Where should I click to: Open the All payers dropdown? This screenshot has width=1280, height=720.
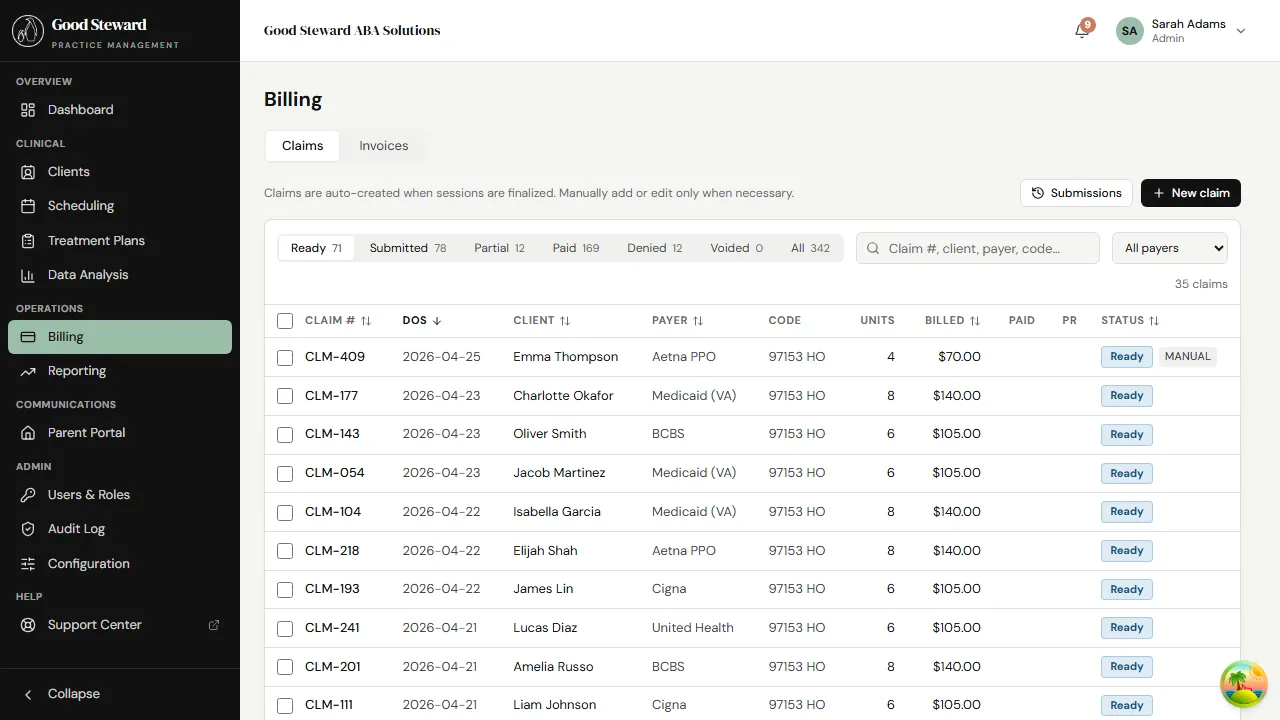click(1169, 247)
